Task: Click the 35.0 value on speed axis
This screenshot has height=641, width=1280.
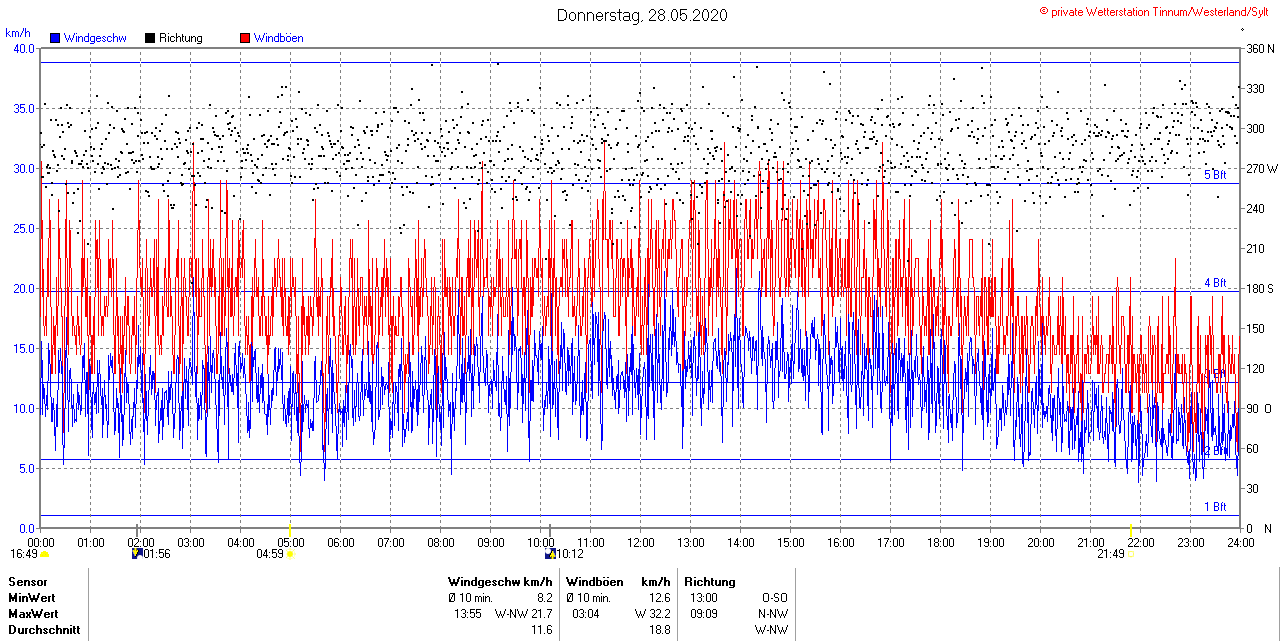Action: point(24,108)
